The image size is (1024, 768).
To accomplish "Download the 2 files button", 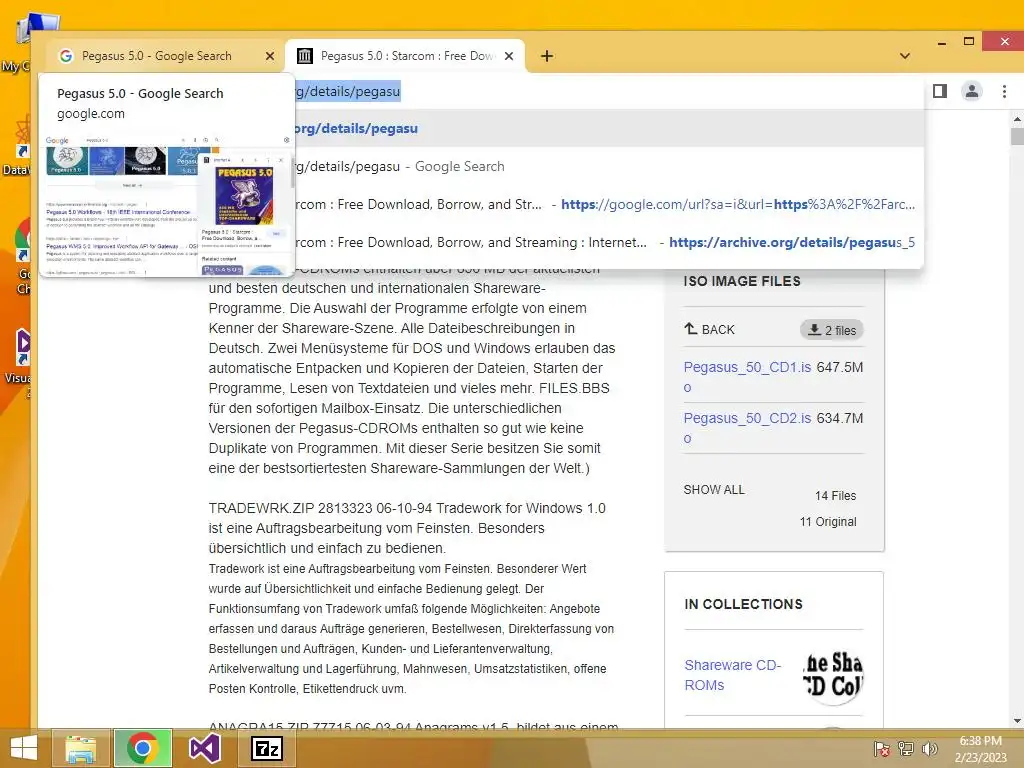I will pyautogui.click(x=832, y=330).
